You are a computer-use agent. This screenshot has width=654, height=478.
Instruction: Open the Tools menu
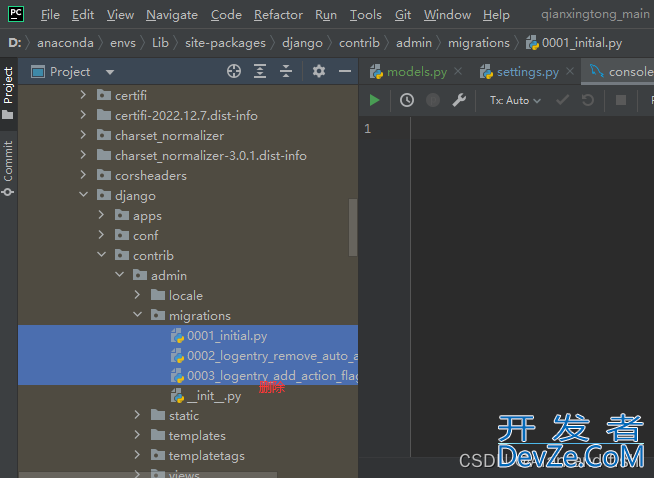tap(365, 15)
